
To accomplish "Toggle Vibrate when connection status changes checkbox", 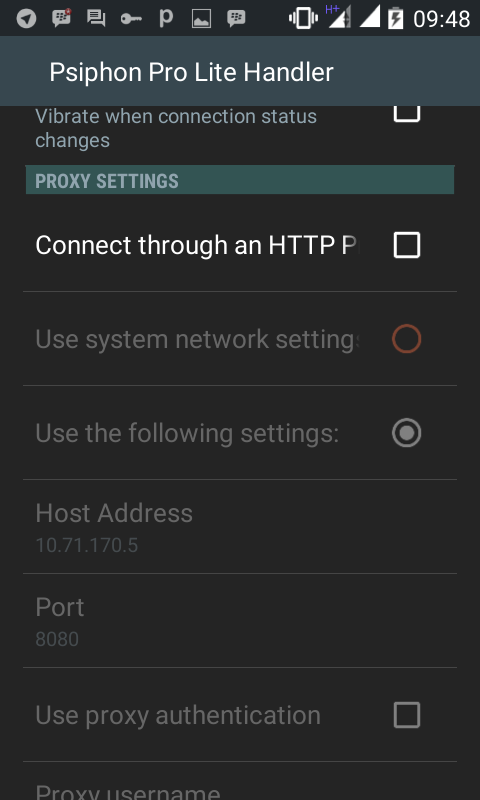I will 407,113.
